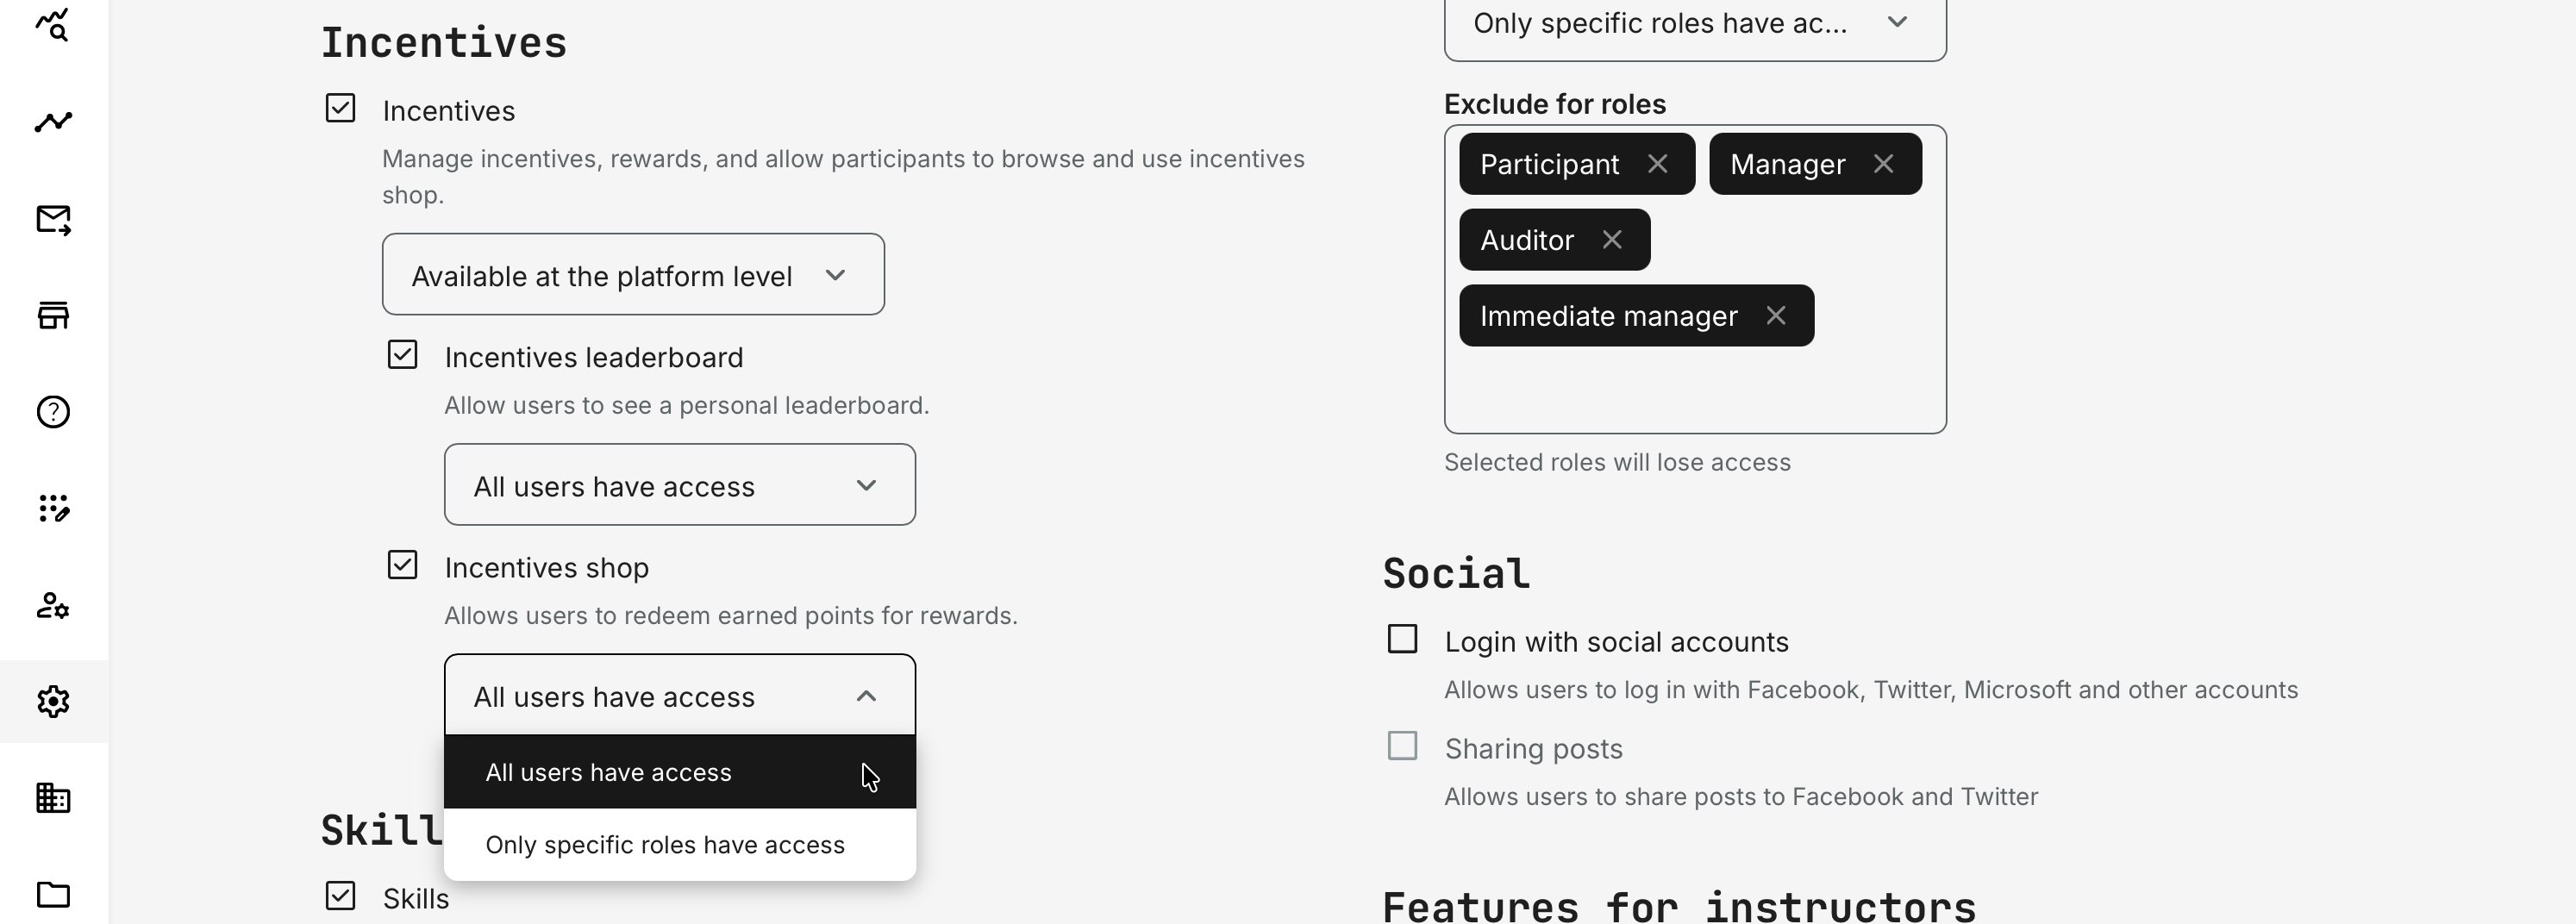The image size is (2576, 924).
Task: Click the organization building icon
Action: [54, 798]
